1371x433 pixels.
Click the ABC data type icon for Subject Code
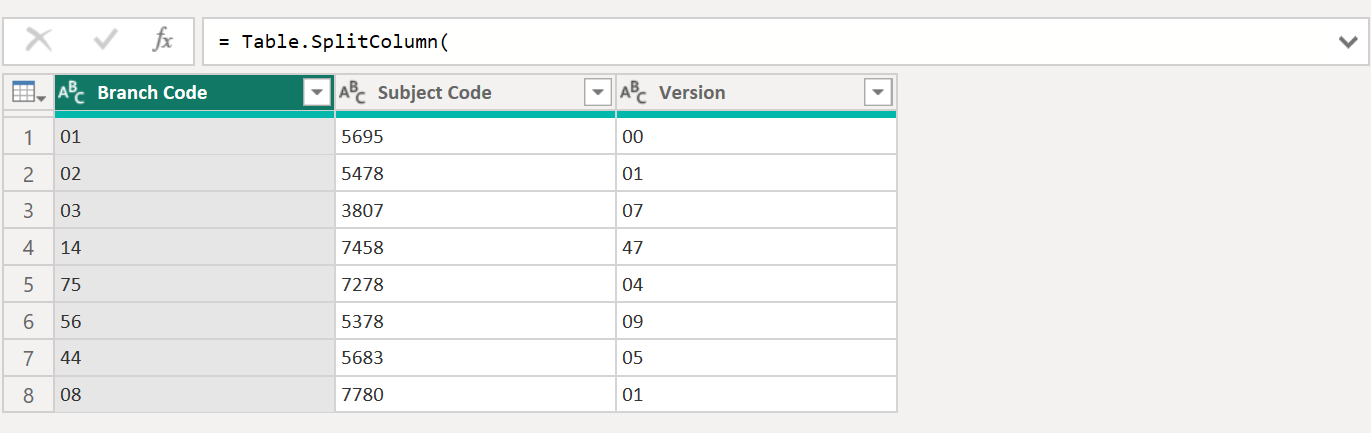[x=352, y=93]
